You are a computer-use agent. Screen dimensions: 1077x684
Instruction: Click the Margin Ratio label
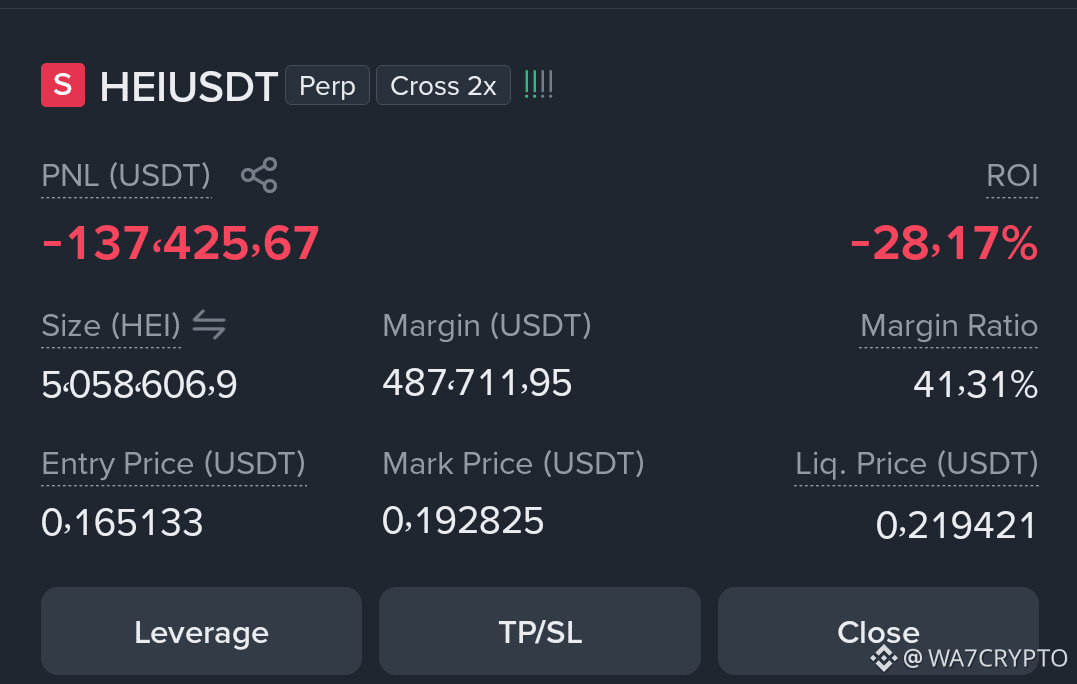[949, 326]
